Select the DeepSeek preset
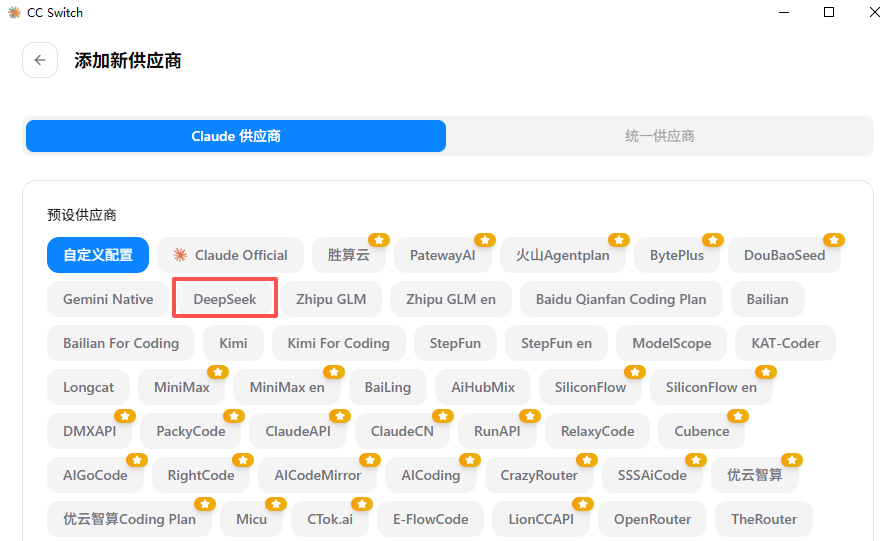The width and height of the screenshot is (892, 541). coord(225,299)
